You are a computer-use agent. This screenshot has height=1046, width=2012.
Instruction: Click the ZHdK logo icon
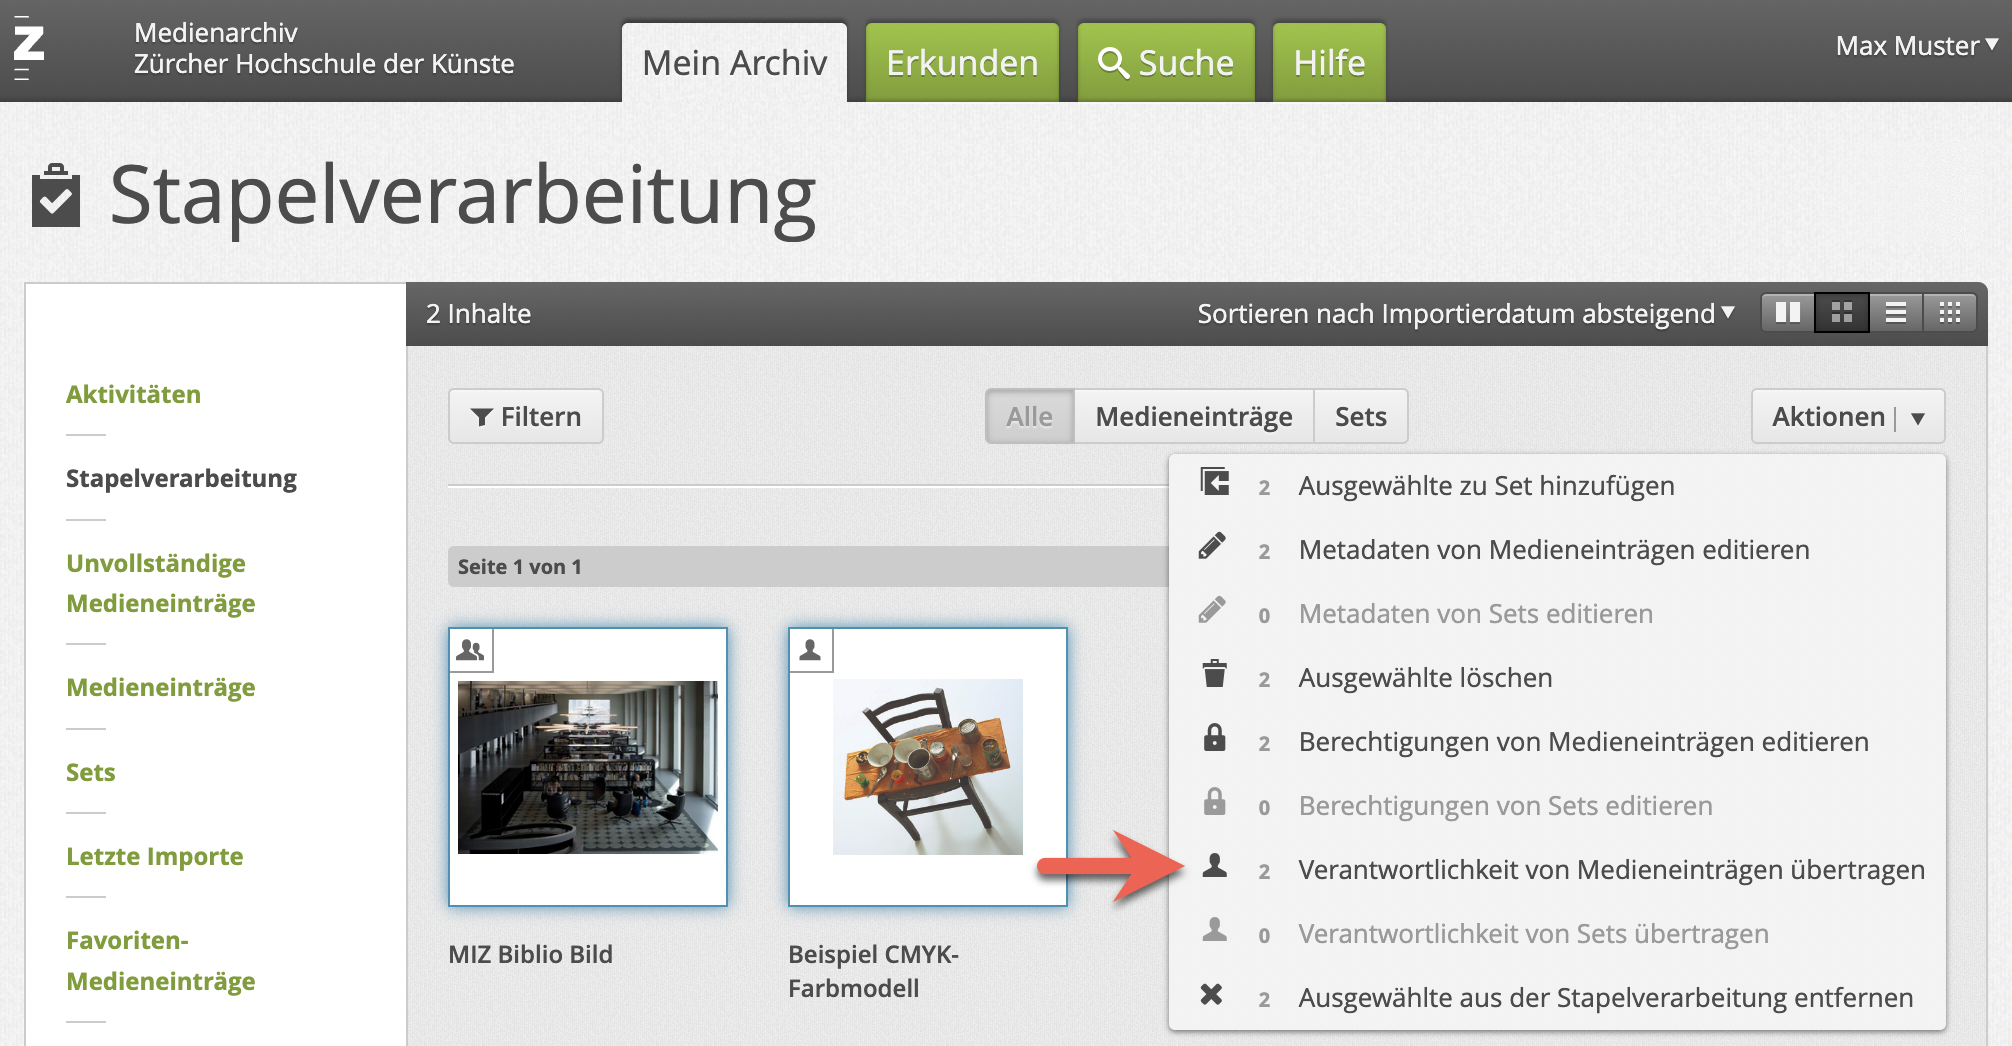pyautogui.click(x=29, y=47)
